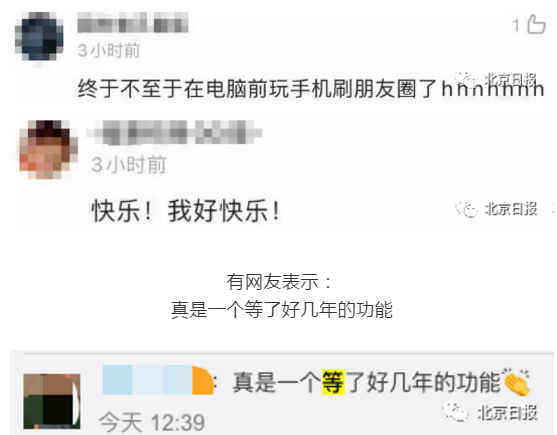The width and height of the screenshot is (557, 435).
Task: Click the thumbs-up like icon
Action: pos(536,25)
